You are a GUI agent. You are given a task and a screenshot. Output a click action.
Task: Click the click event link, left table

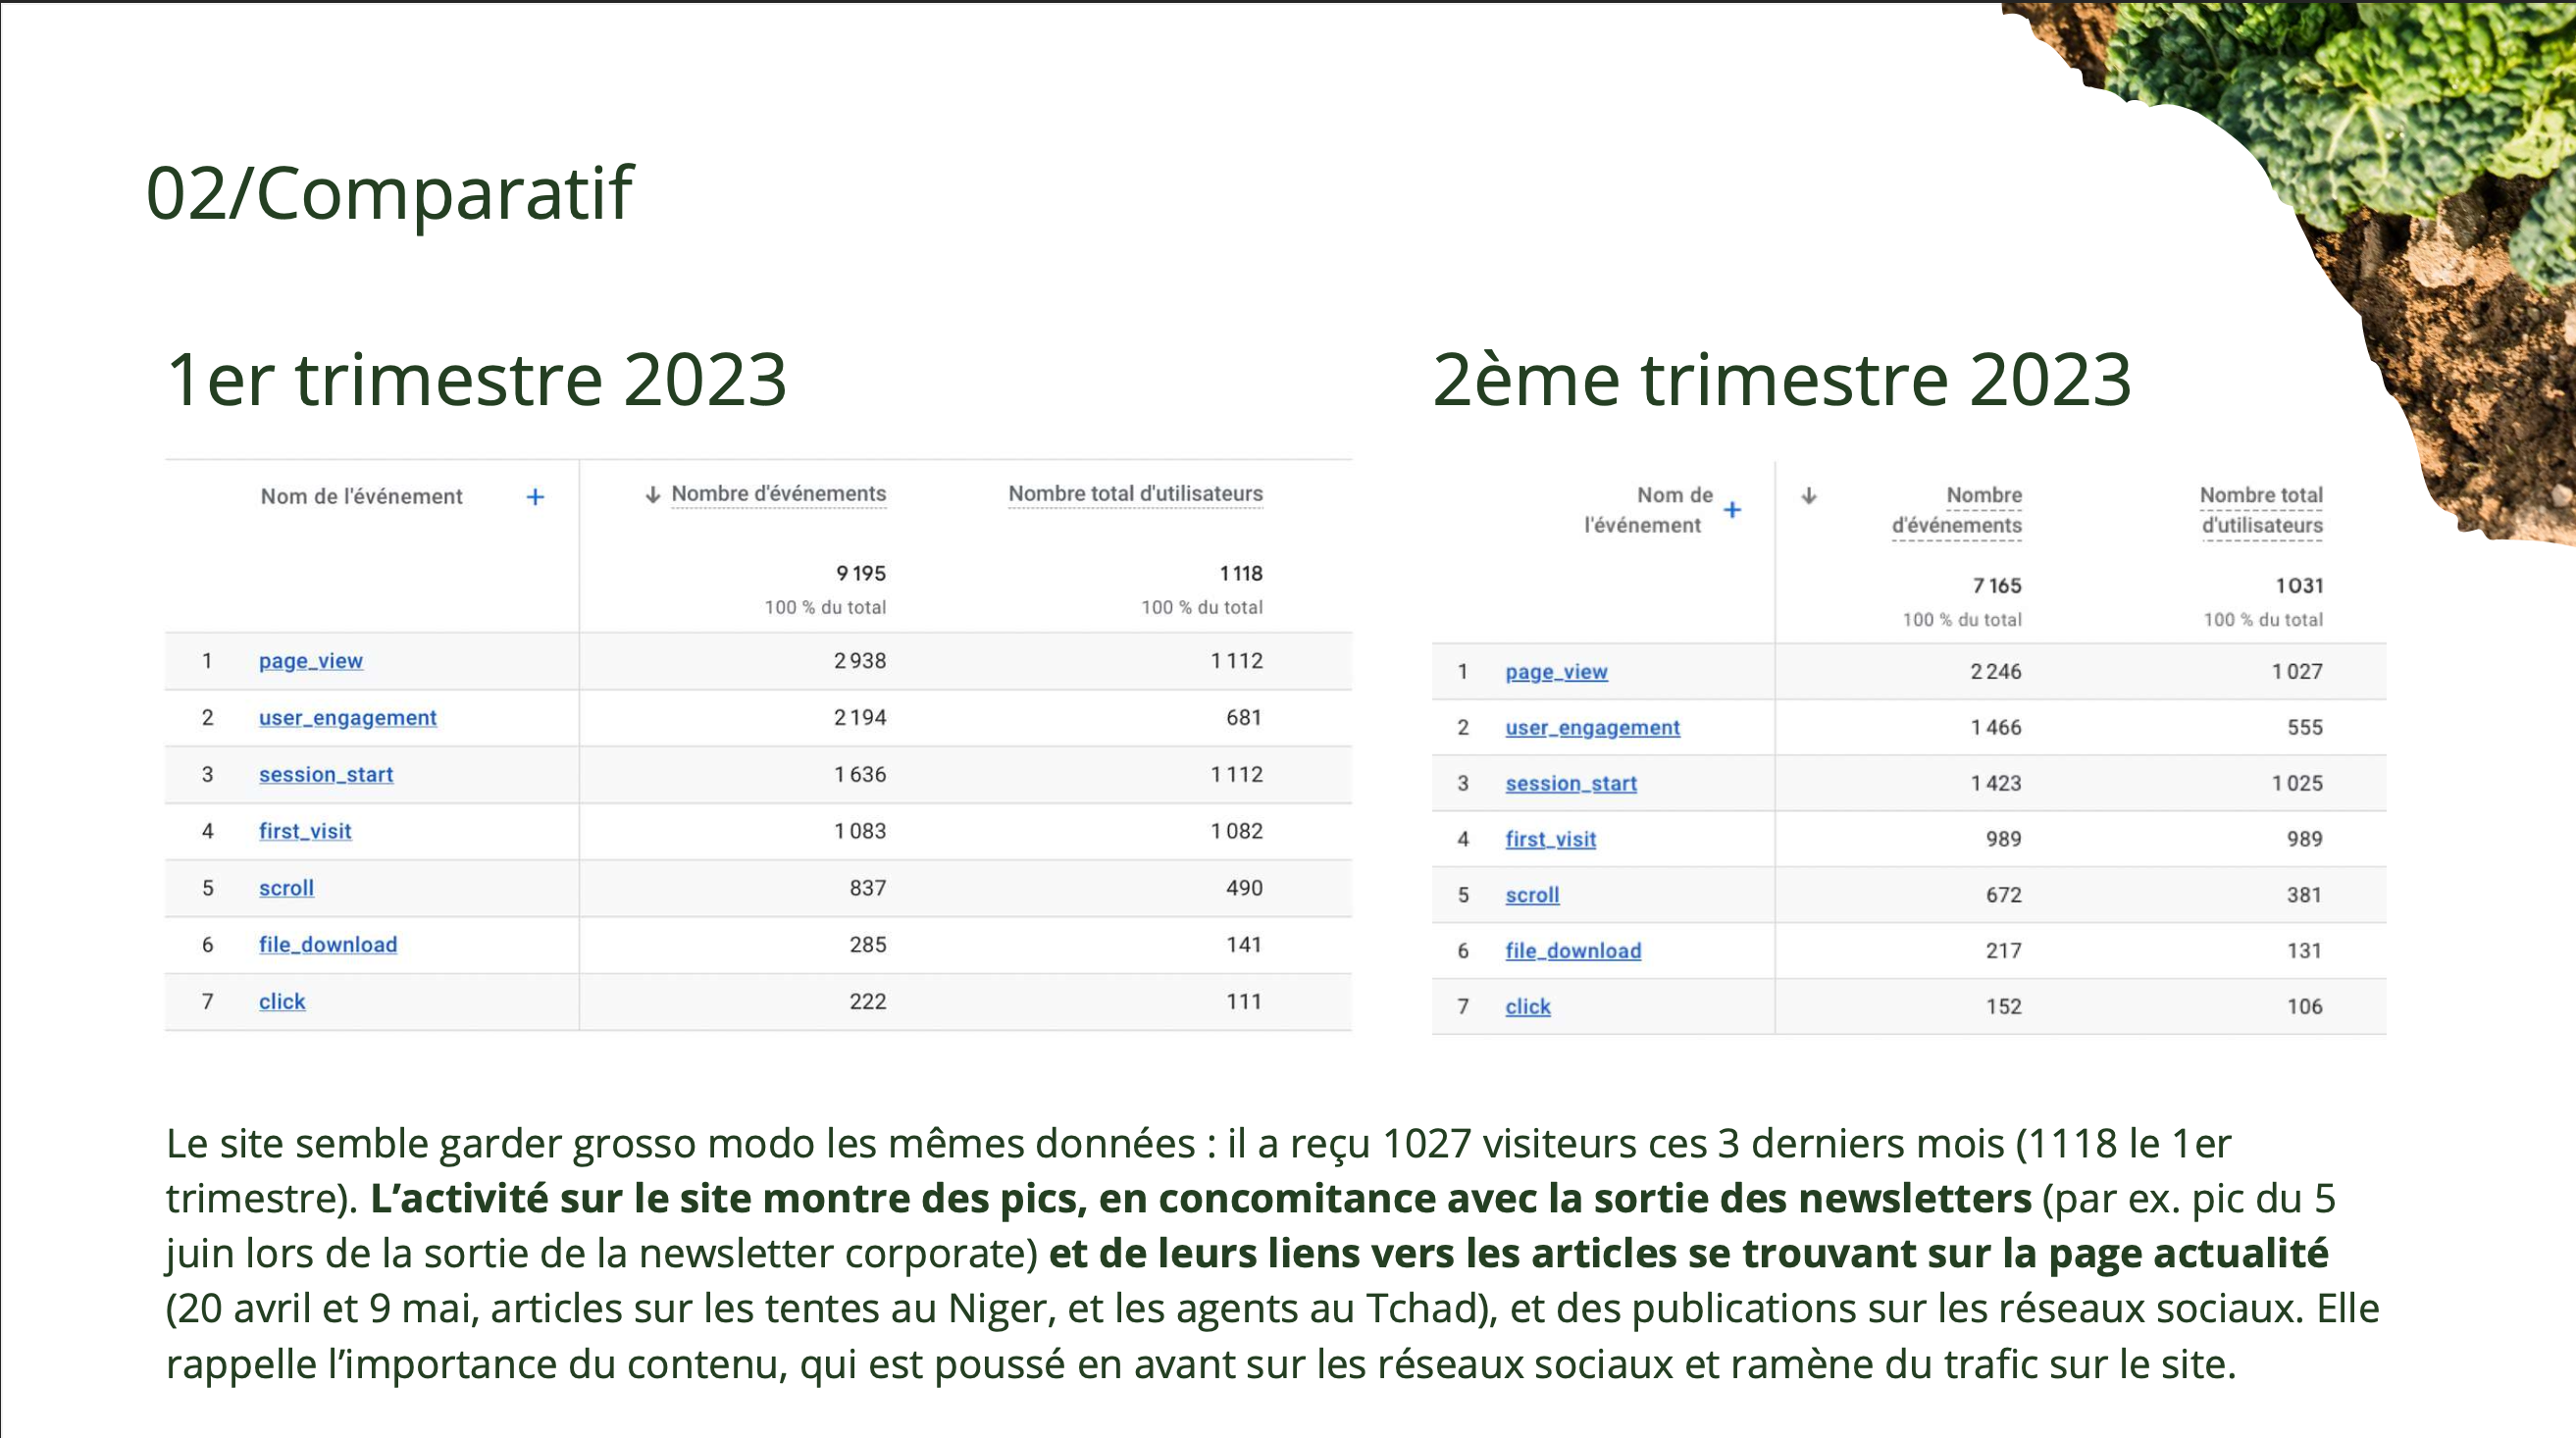282,1002
